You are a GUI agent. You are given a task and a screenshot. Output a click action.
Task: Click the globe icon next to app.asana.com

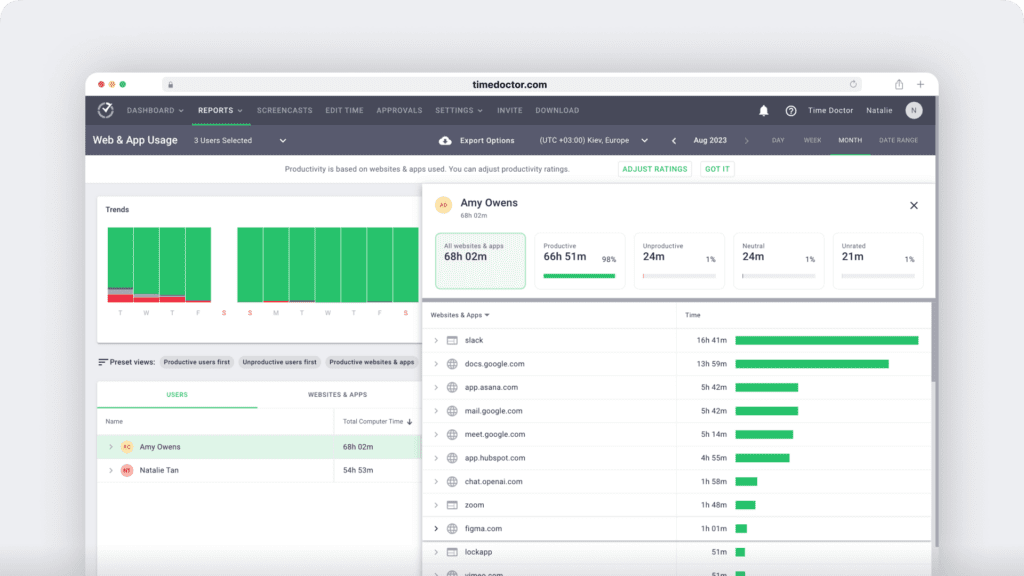coord(450,387)
